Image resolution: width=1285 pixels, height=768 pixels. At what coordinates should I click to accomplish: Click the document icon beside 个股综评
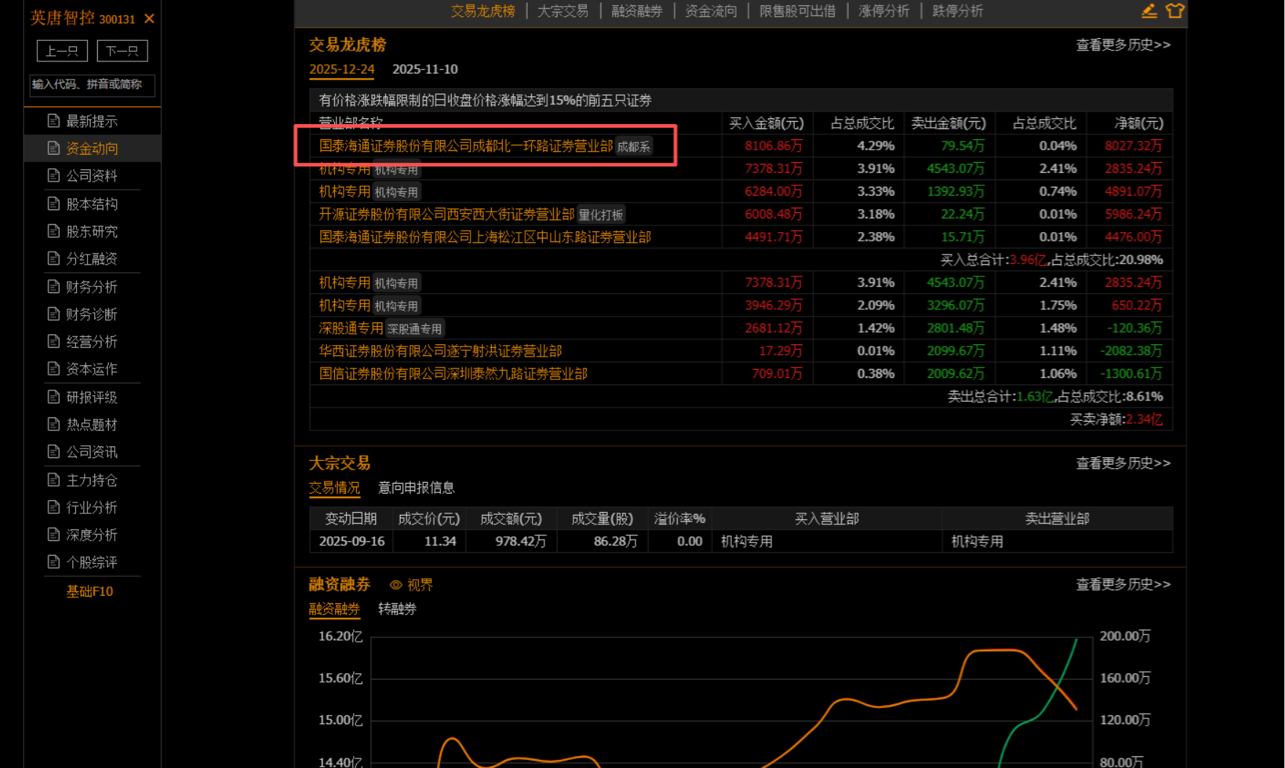tap(54, 562)
